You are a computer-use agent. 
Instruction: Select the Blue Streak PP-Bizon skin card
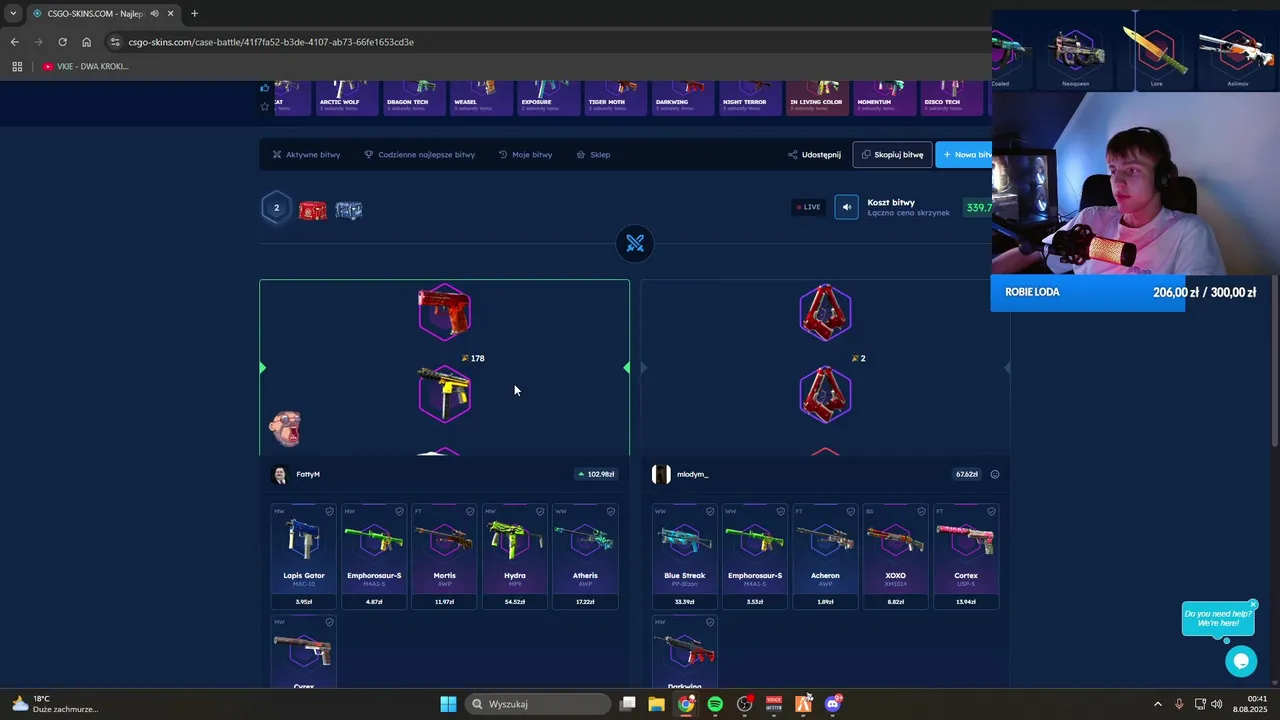[x=685, y=556]
